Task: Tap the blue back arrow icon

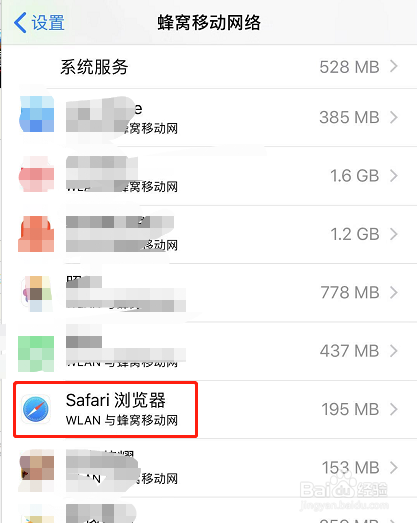Action: coord(20,23)
